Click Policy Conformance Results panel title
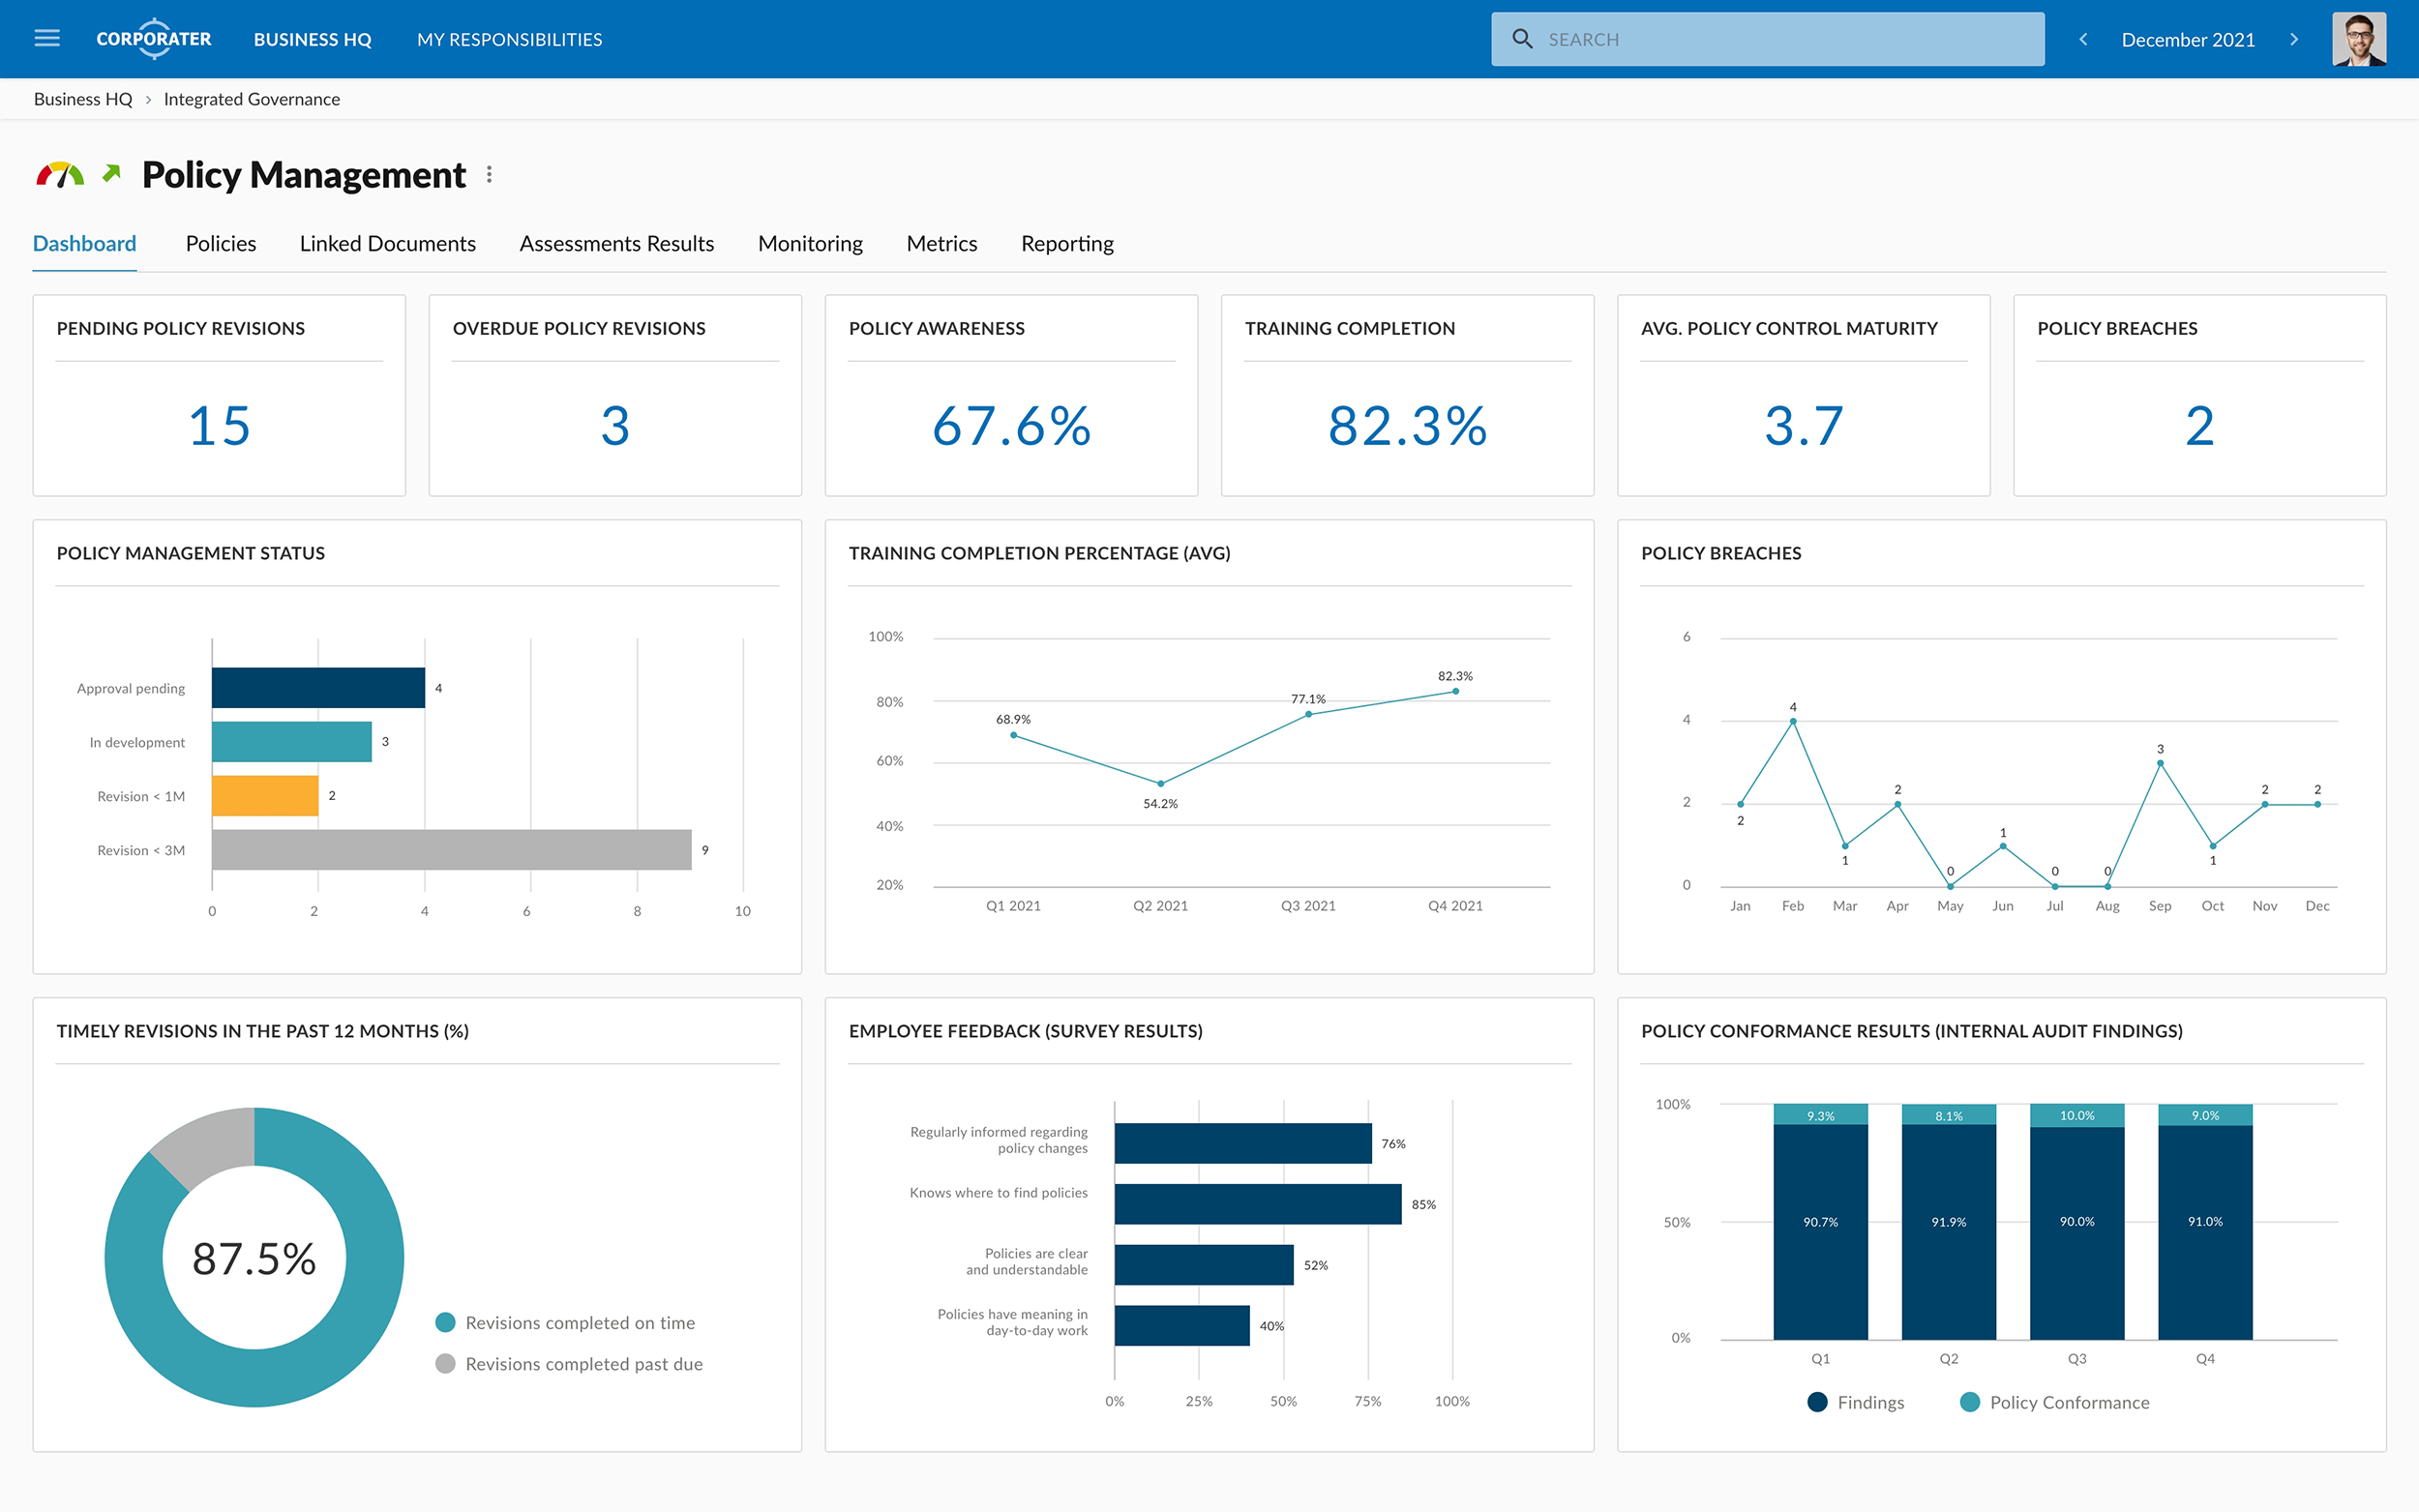Image resolution: width=2419 pixels, height=1512 pixels. click(1911, 1031)
